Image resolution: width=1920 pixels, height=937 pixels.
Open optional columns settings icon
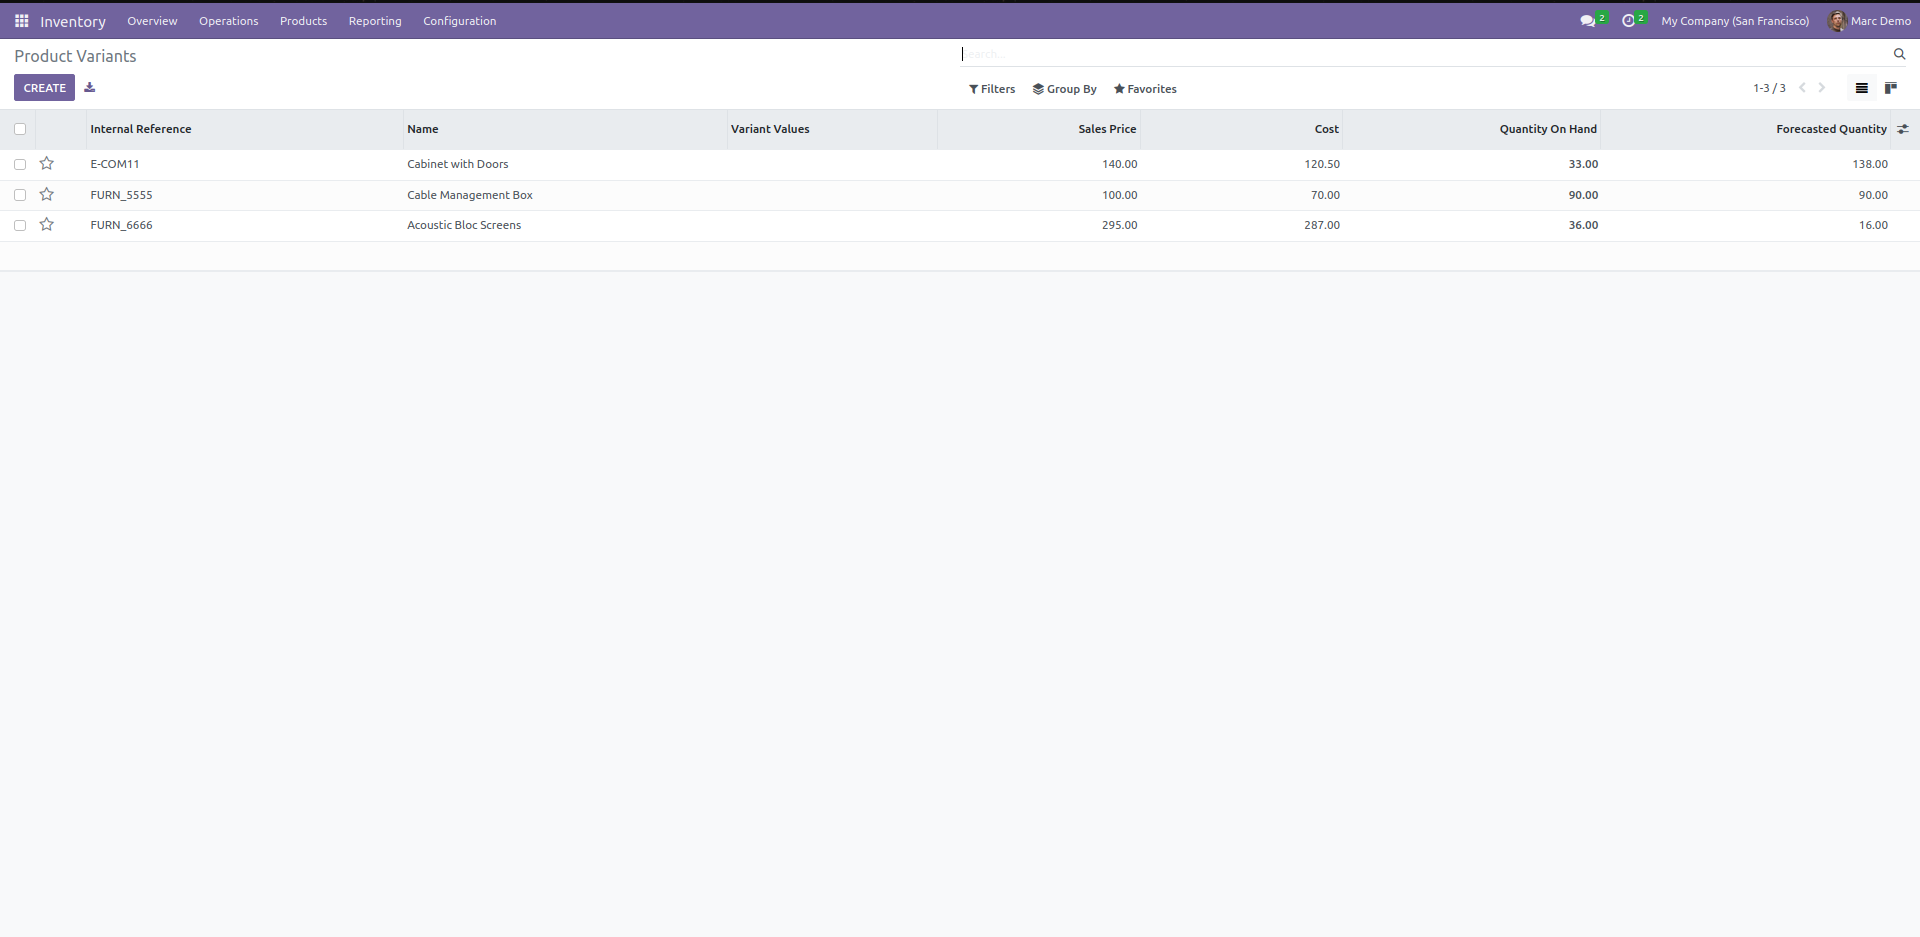1903,129
